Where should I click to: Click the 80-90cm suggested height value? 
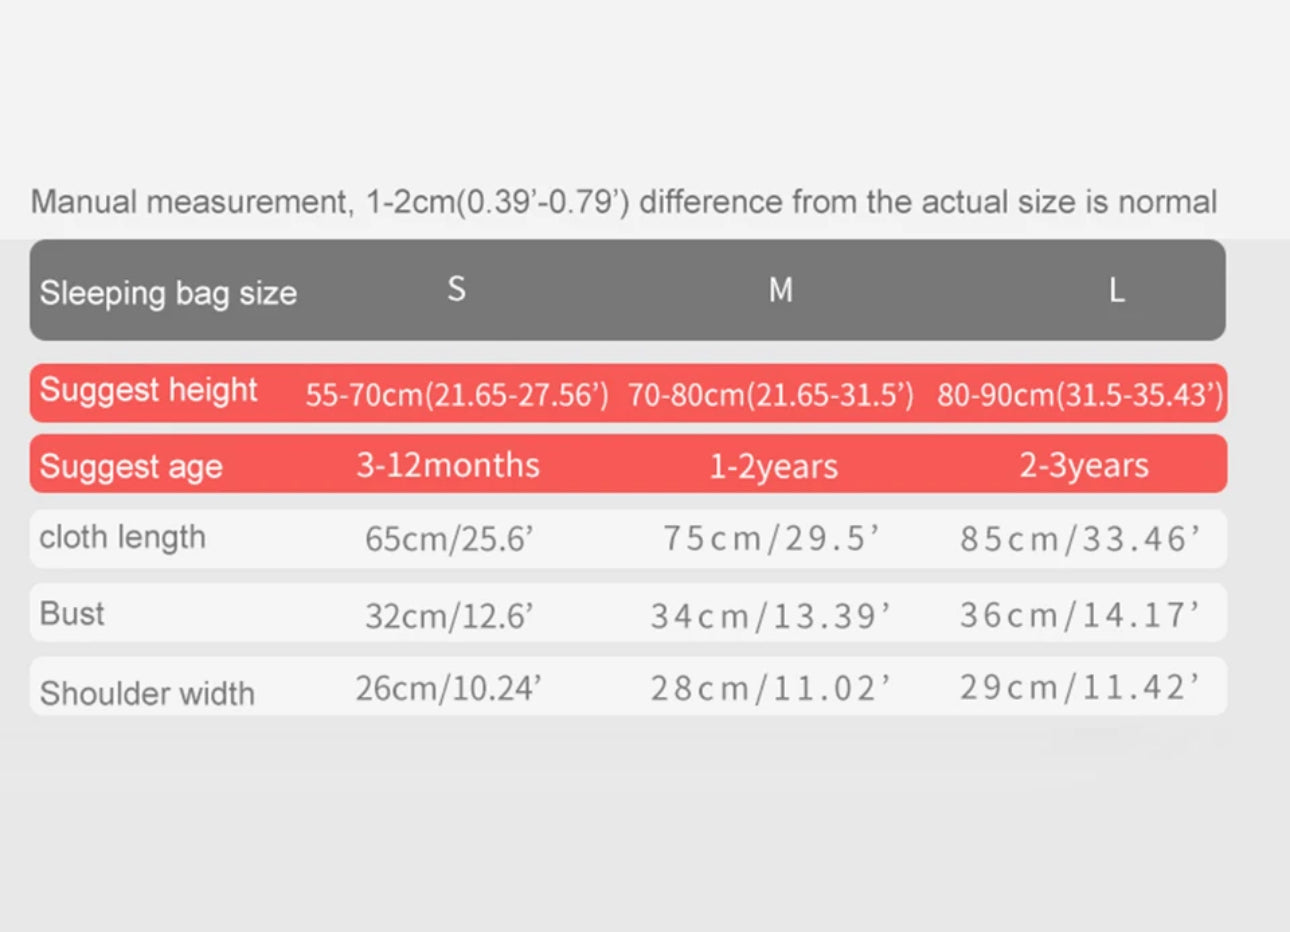tap(1080, 395)
